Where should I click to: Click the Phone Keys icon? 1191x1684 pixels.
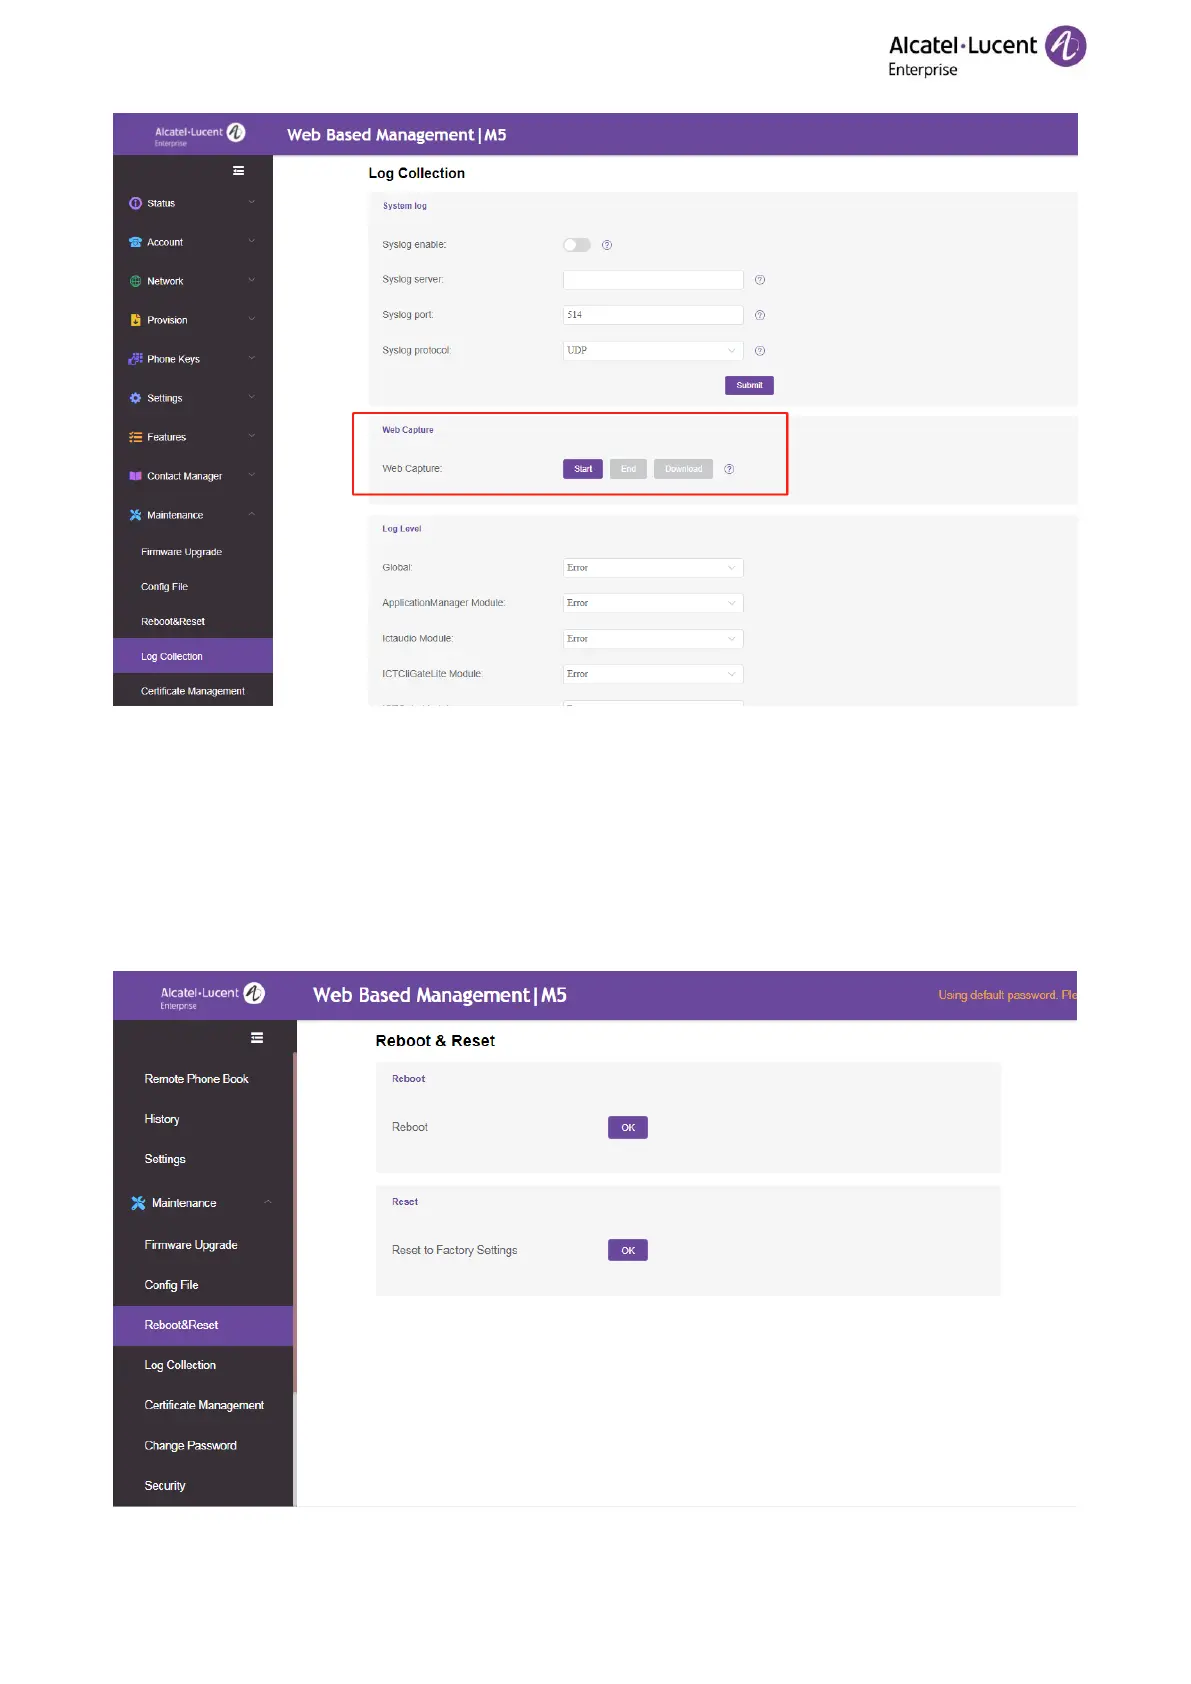(135, 359)
